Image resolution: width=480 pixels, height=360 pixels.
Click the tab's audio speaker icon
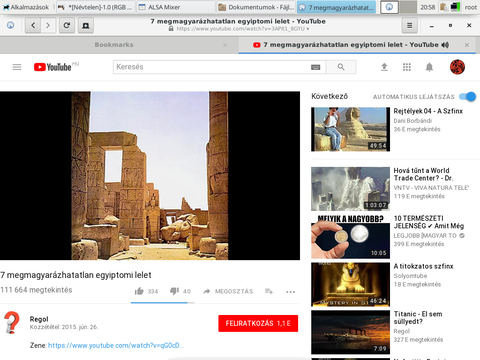coord(445,45)
